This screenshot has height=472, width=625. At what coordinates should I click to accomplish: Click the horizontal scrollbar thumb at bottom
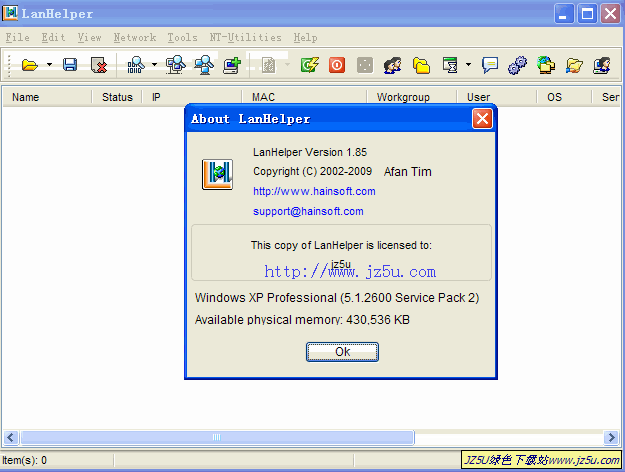pos(217,437)
